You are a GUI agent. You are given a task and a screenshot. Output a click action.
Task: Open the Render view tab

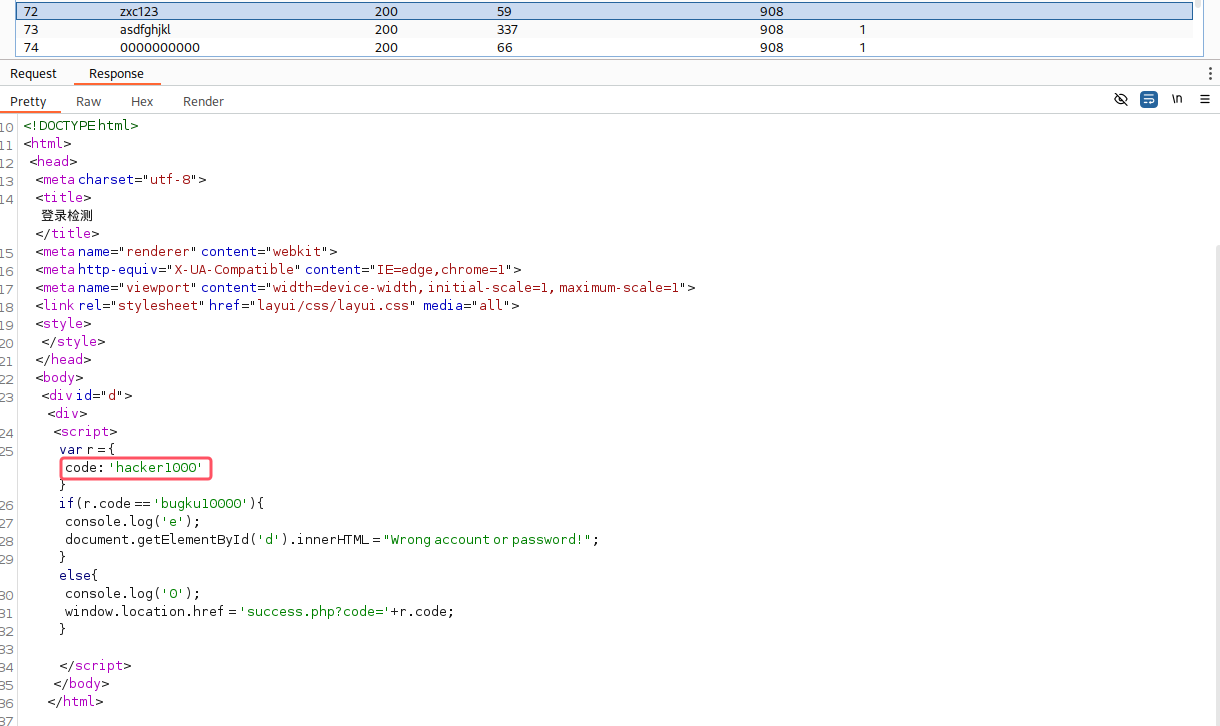203,101
